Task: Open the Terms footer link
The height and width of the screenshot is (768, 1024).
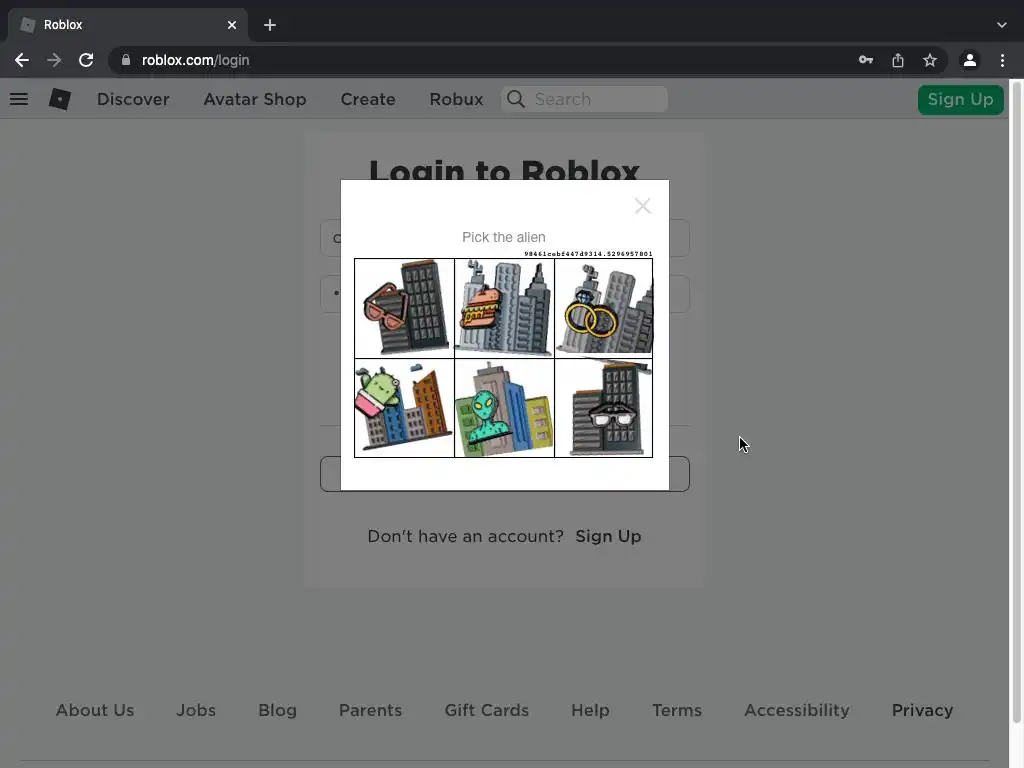Action: click(677, 710)
